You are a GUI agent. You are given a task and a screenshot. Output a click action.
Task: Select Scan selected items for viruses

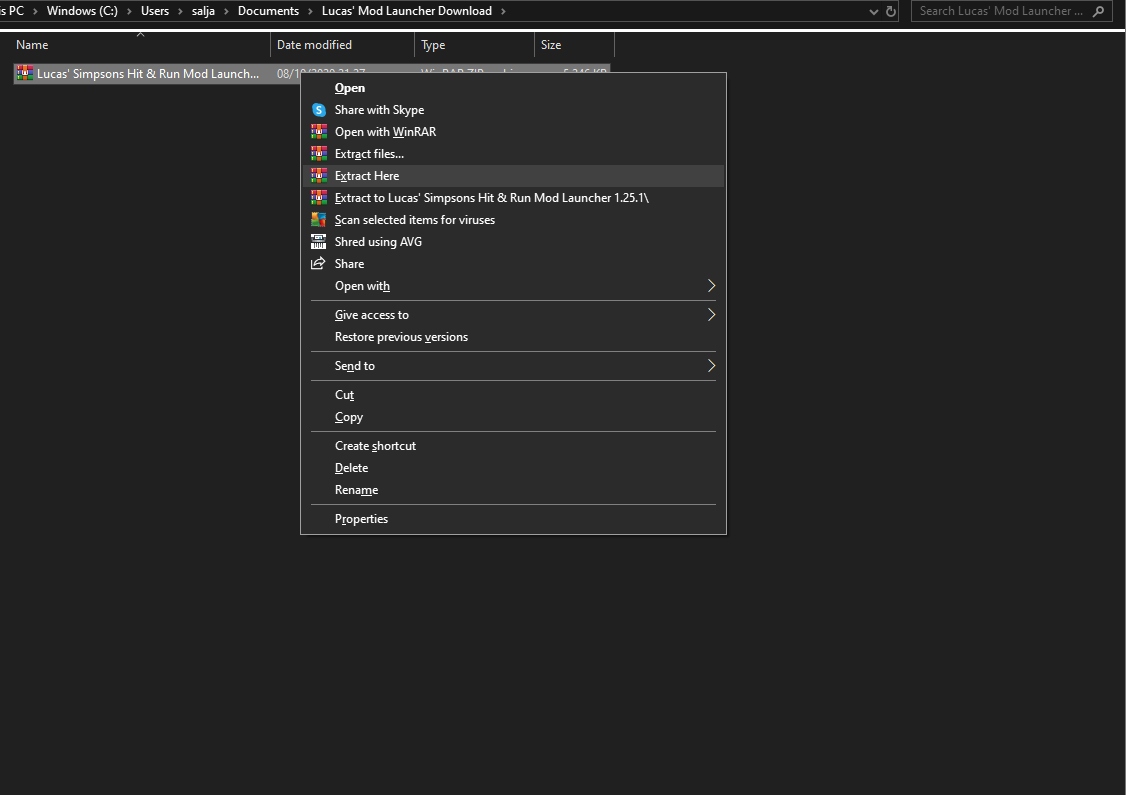(513, 220)
